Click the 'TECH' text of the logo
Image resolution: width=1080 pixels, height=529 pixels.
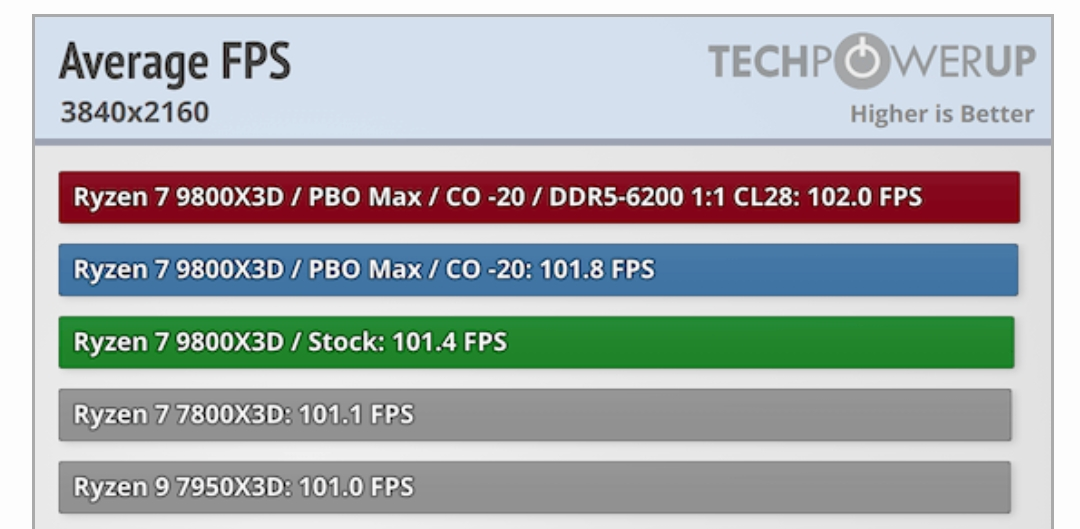760,61
